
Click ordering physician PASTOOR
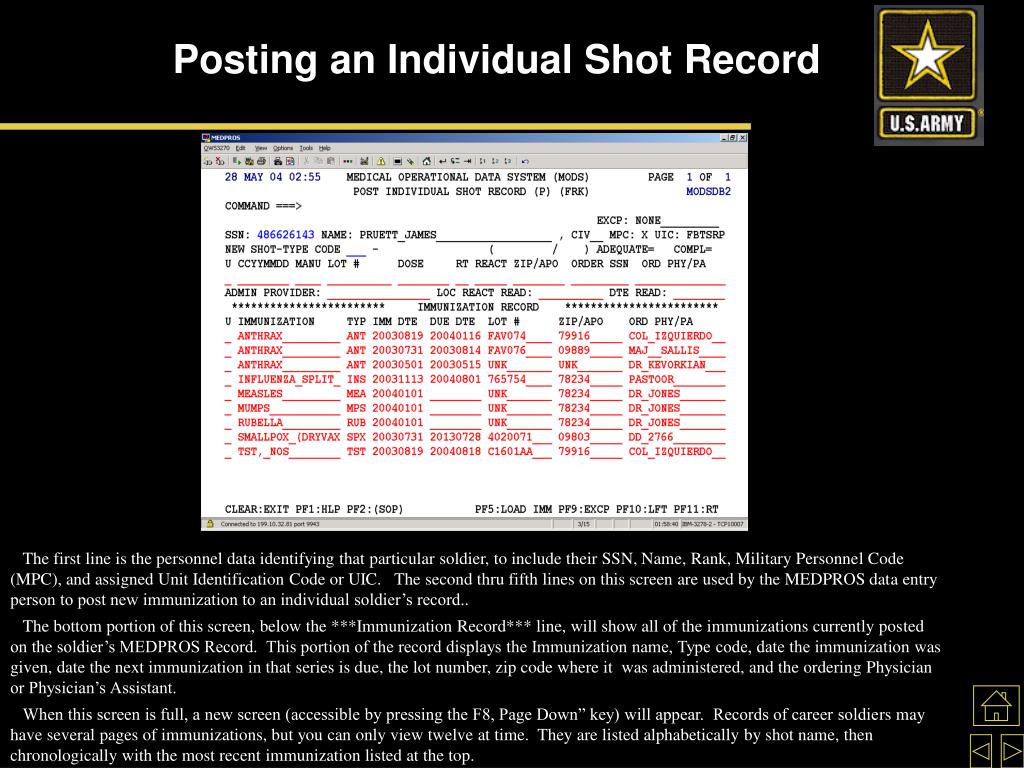pyautogui.click(x=651, y=379)
